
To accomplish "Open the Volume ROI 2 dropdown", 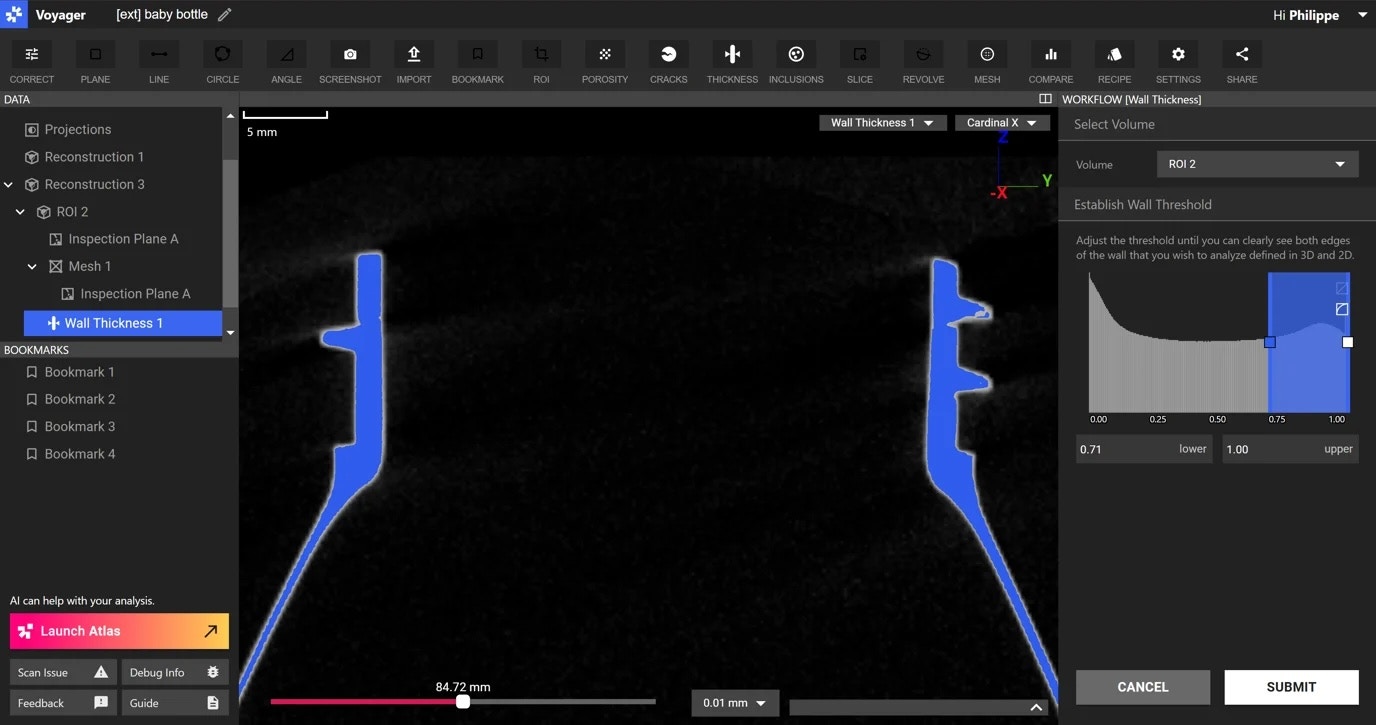I will point(1257,164).
